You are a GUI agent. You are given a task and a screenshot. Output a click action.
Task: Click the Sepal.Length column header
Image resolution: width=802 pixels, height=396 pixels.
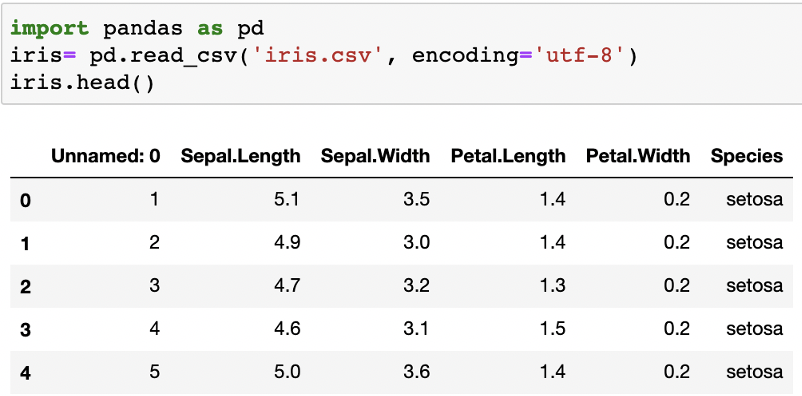click(x=240, y=156)
